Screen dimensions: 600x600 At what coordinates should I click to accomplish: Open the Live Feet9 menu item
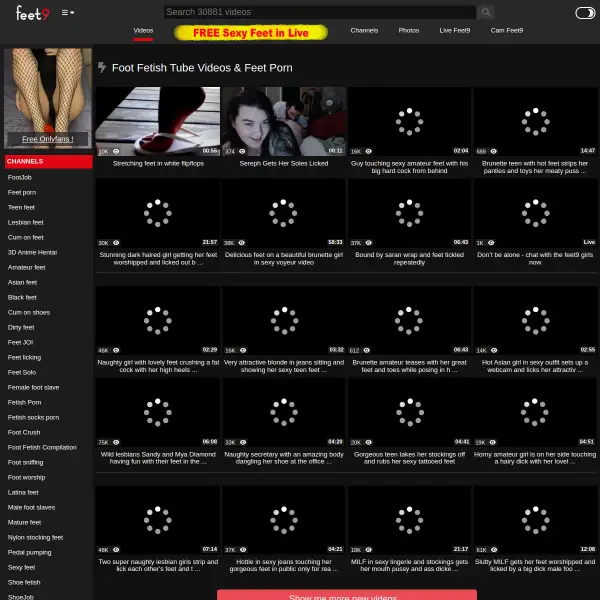click(x=455, y=31)
